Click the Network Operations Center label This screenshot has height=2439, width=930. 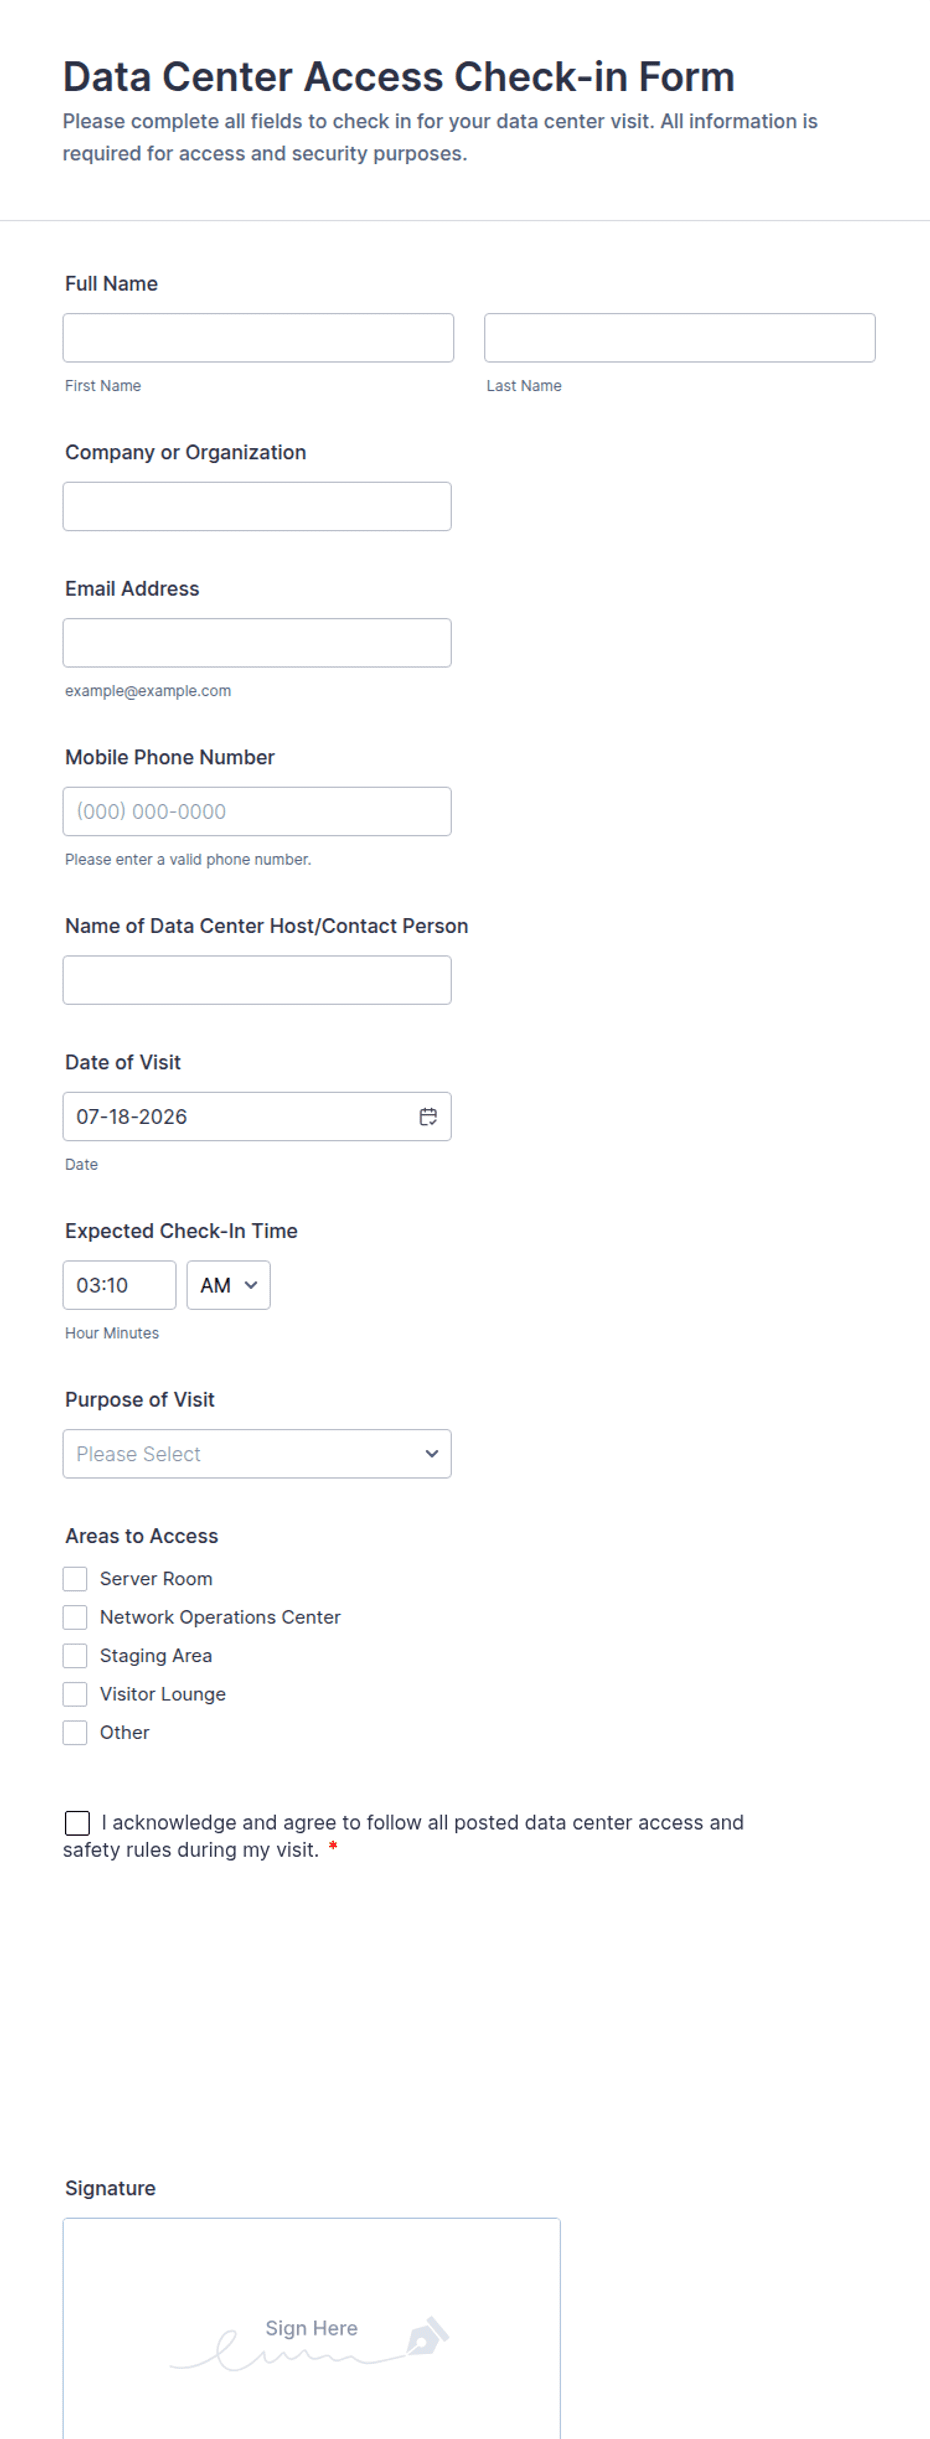[220, 1617]
